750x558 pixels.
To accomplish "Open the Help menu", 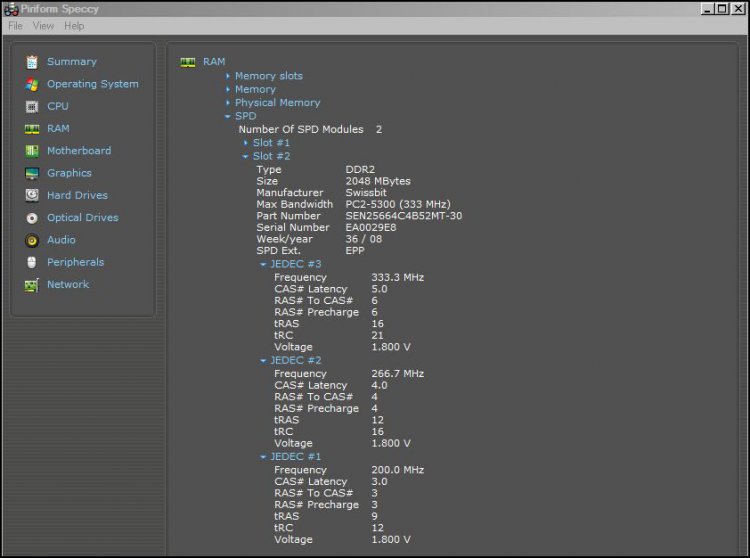I will 74,26.
